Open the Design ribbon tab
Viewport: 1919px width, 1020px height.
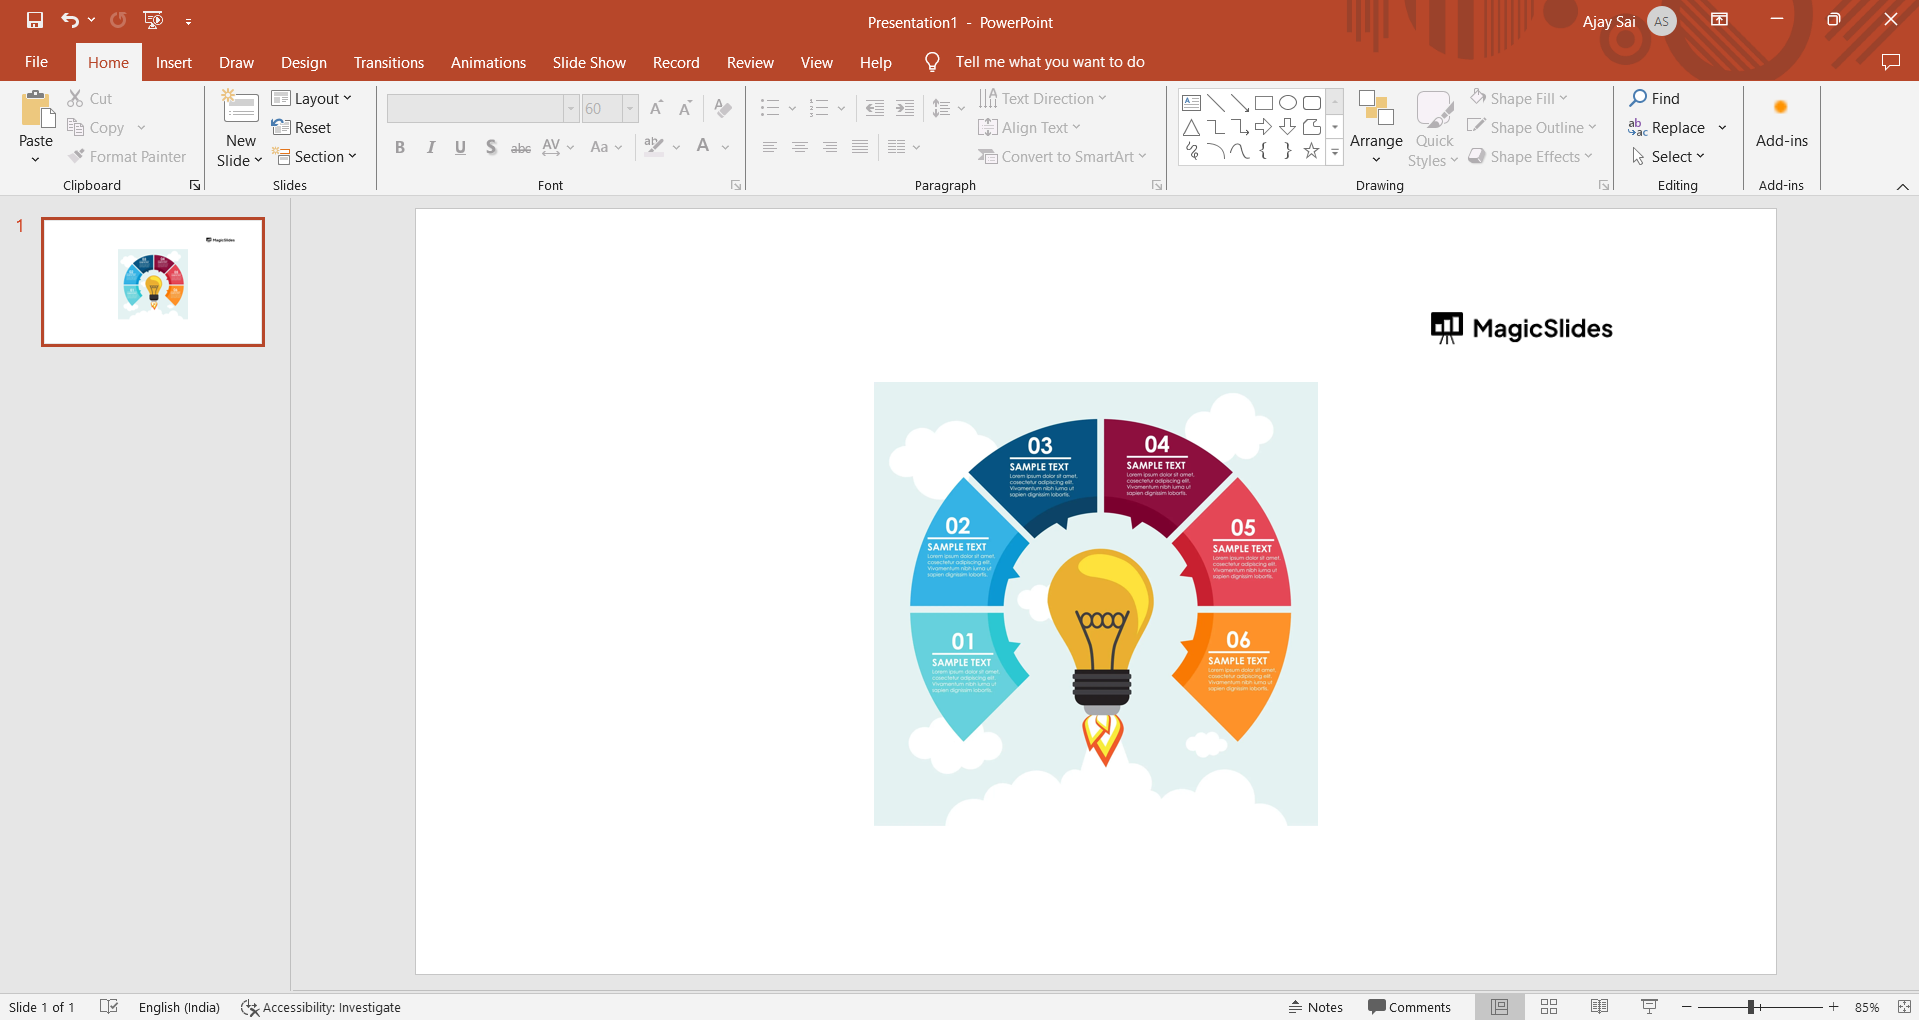303,62
